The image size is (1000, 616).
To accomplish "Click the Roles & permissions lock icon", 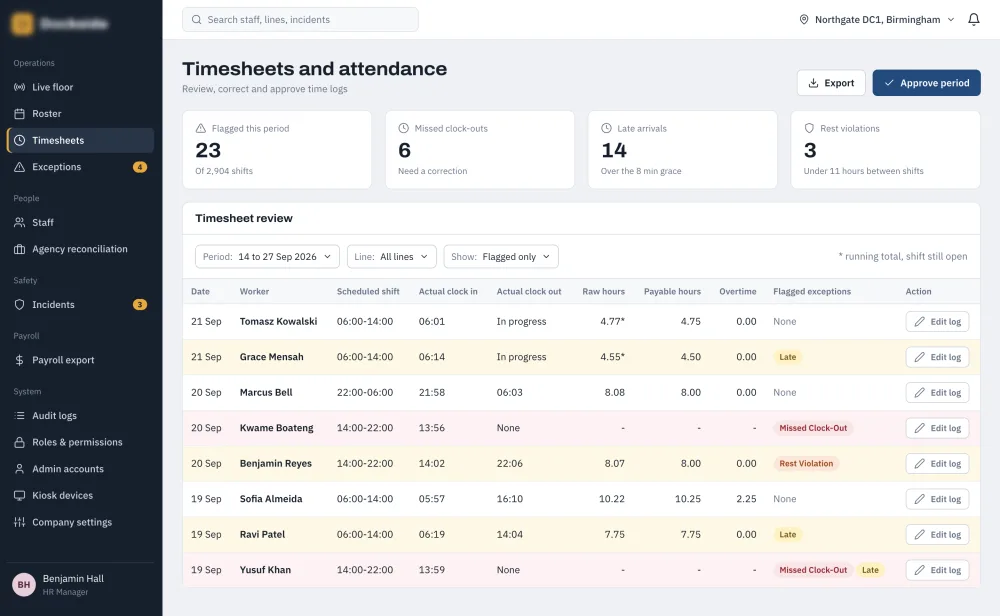I will pos(20,443).
